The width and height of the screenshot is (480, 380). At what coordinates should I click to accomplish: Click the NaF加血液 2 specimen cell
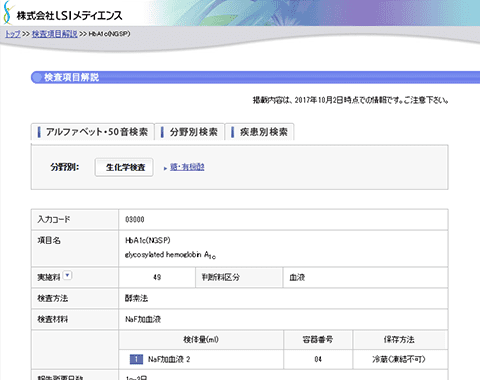coord(201,359)
